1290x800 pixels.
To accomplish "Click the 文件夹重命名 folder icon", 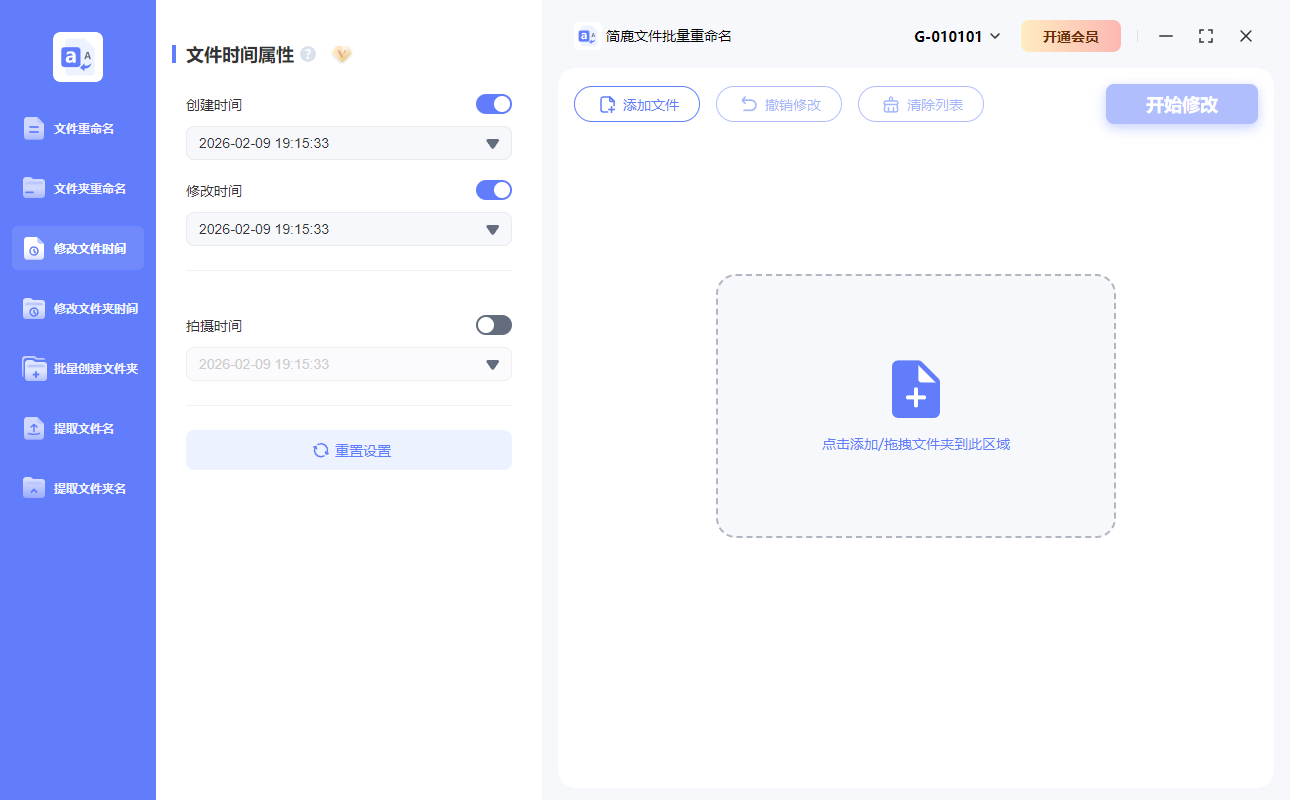I will 34,188.
